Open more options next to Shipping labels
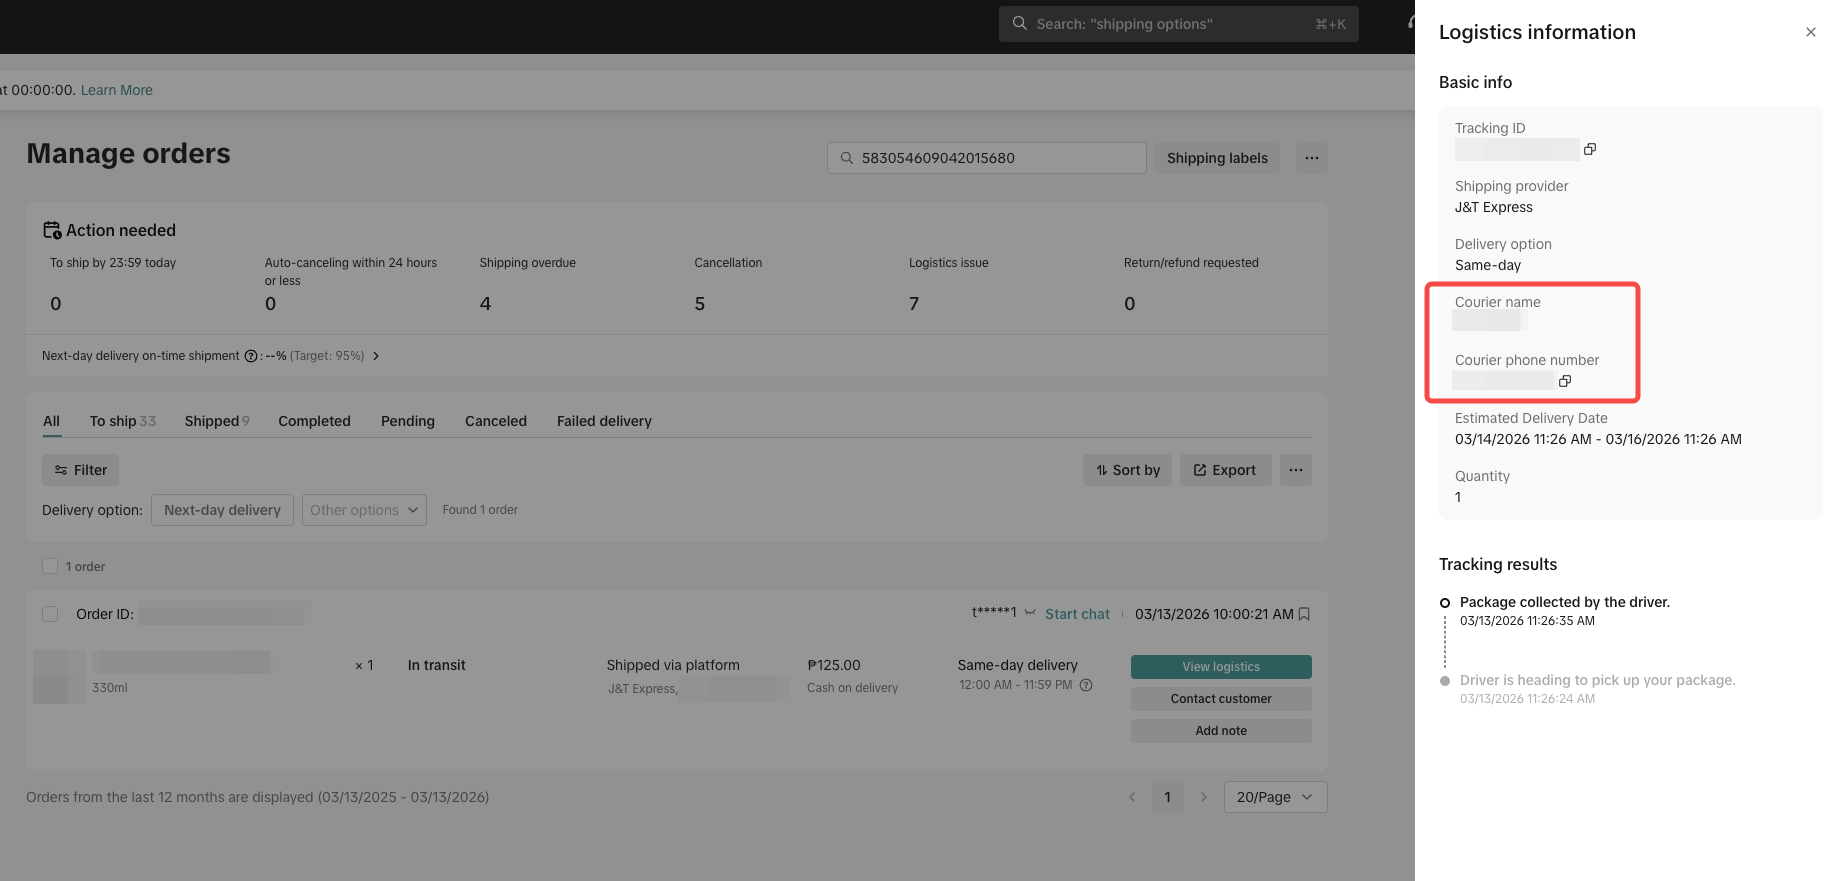The height and width of the screenshot is (881, 1836). [x=1311, y=158]
